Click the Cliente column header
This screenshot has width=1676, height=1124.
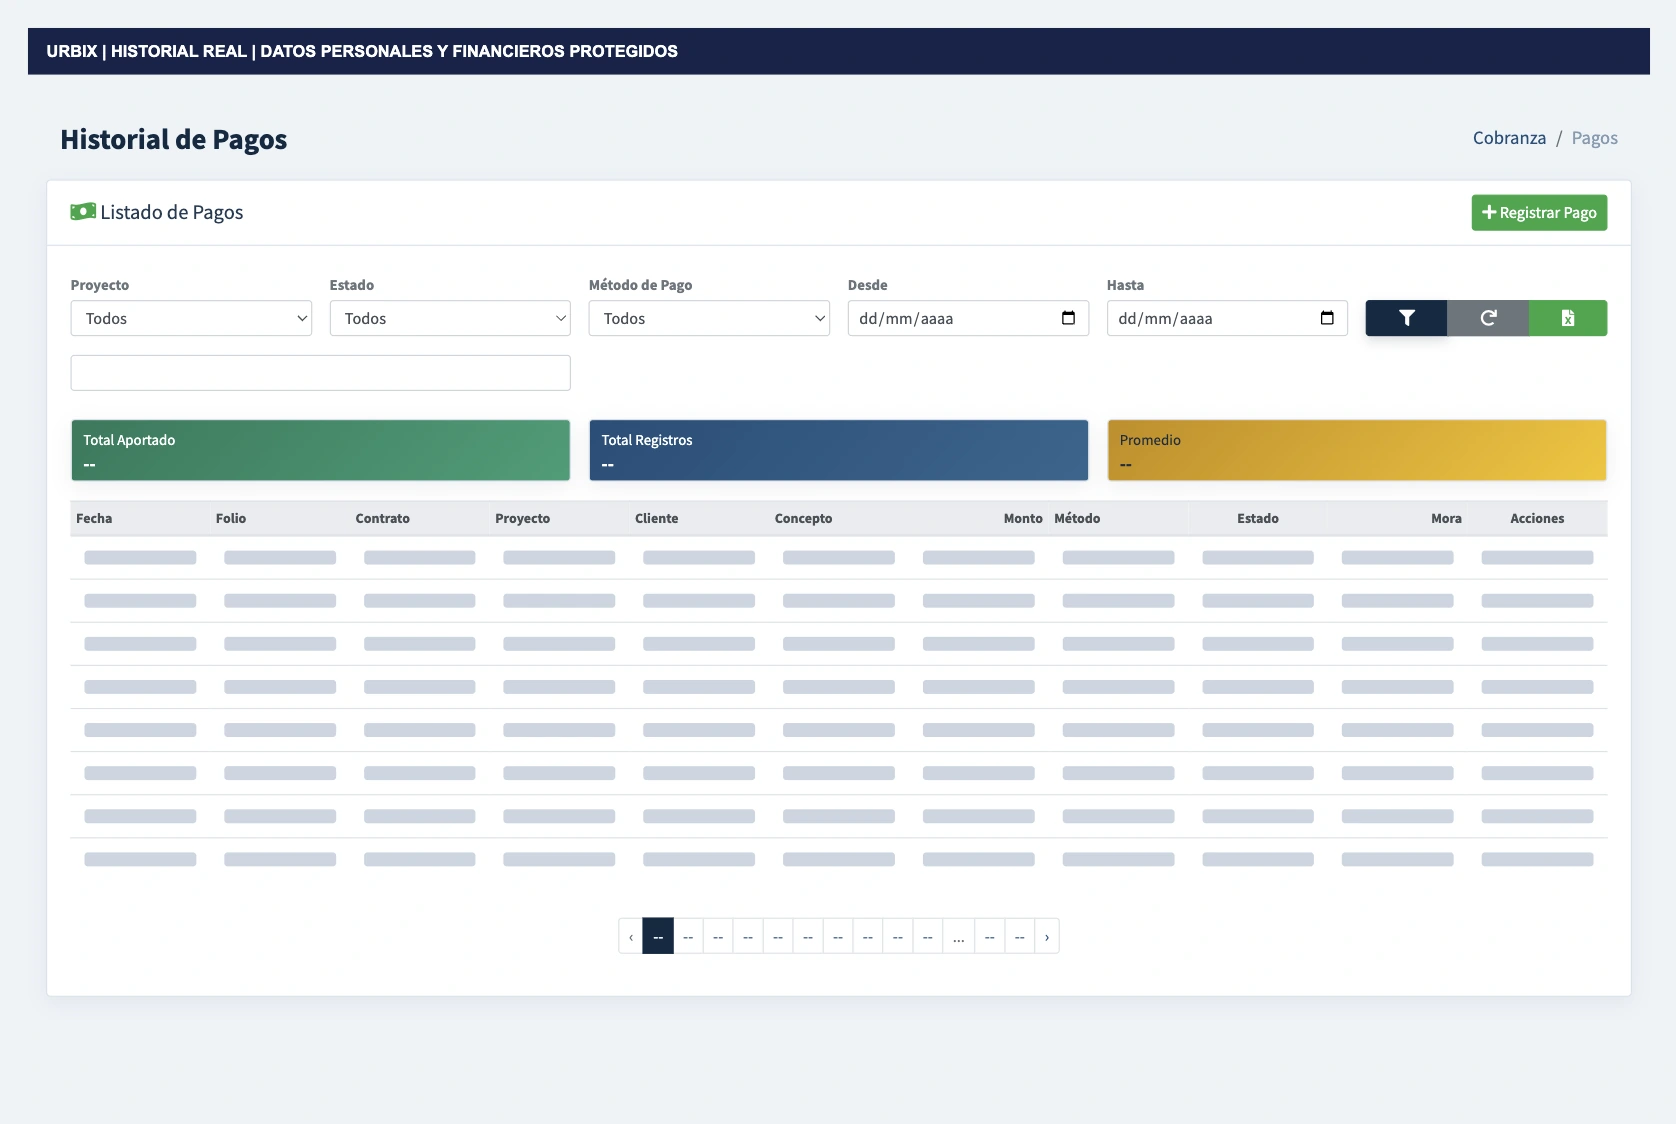click(x=656, y=518)
